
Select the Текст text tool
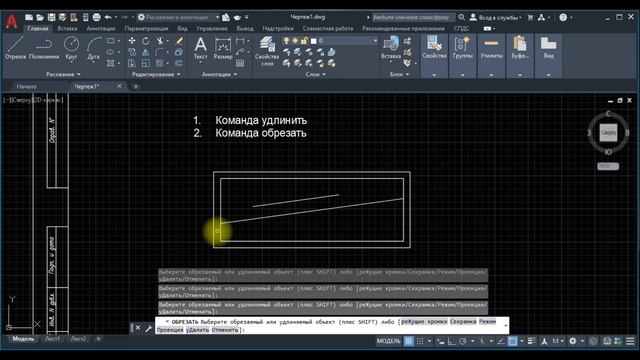tap(200, 48)
